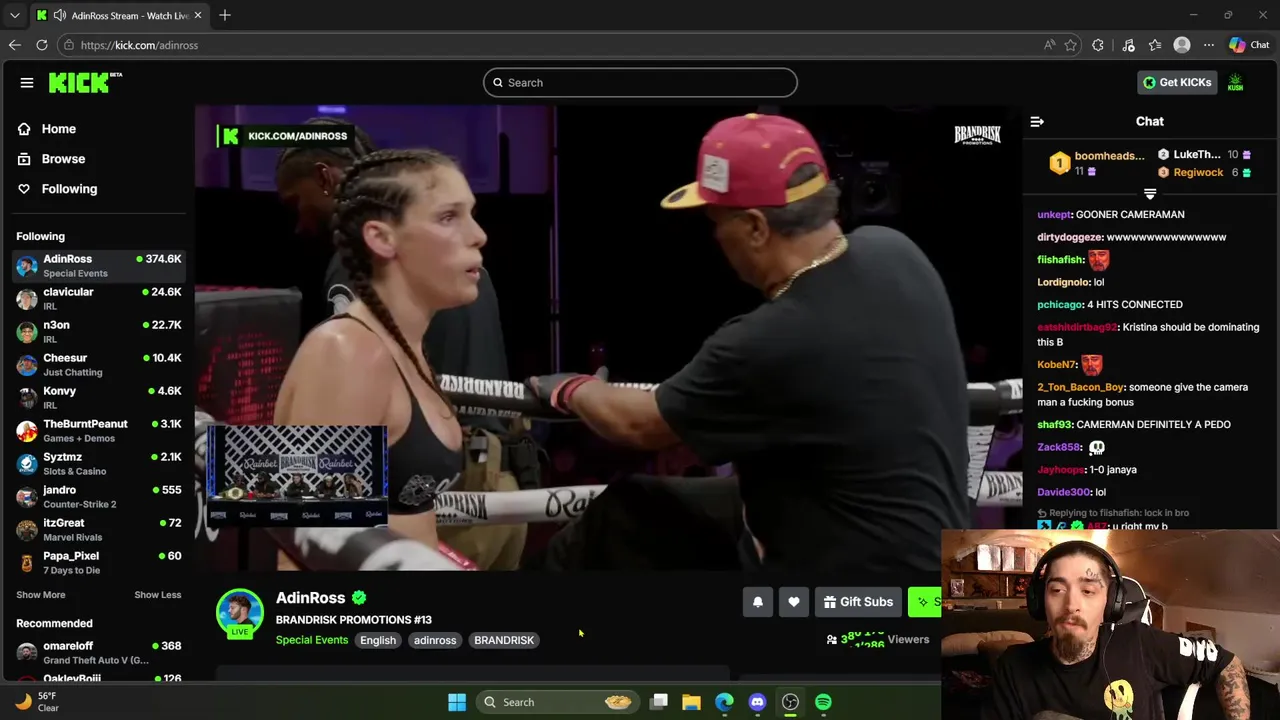The height and width of the screenshot is (720, 1280).
Task: Open the Kick hamburger sidebar menu
Action: (27, 83)
